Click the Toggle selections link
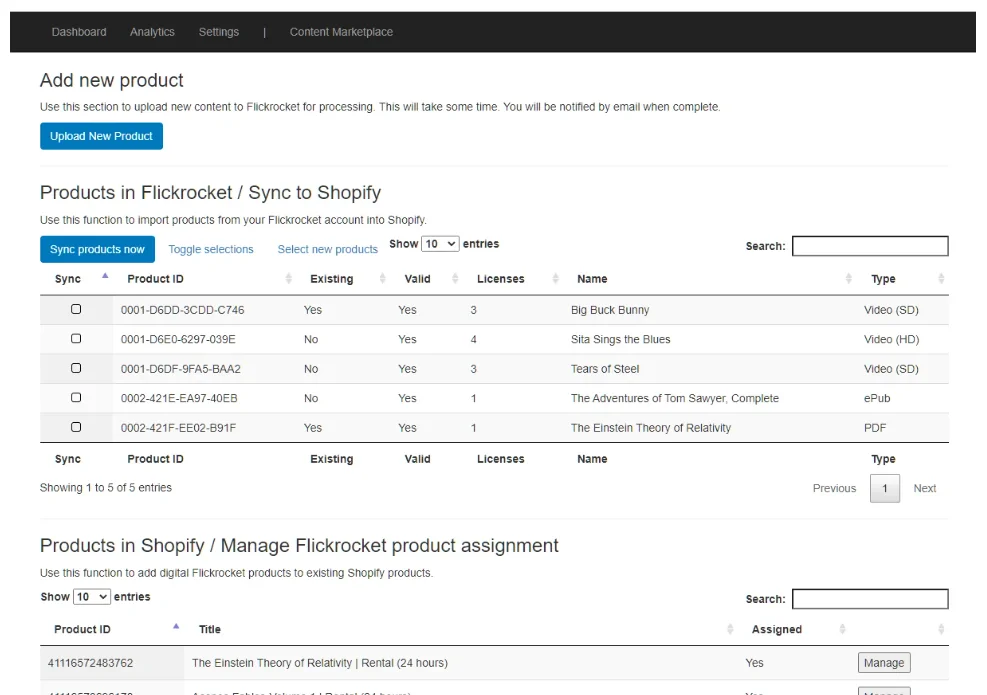The height and width of the screenshot is (695, 987). 211,249
